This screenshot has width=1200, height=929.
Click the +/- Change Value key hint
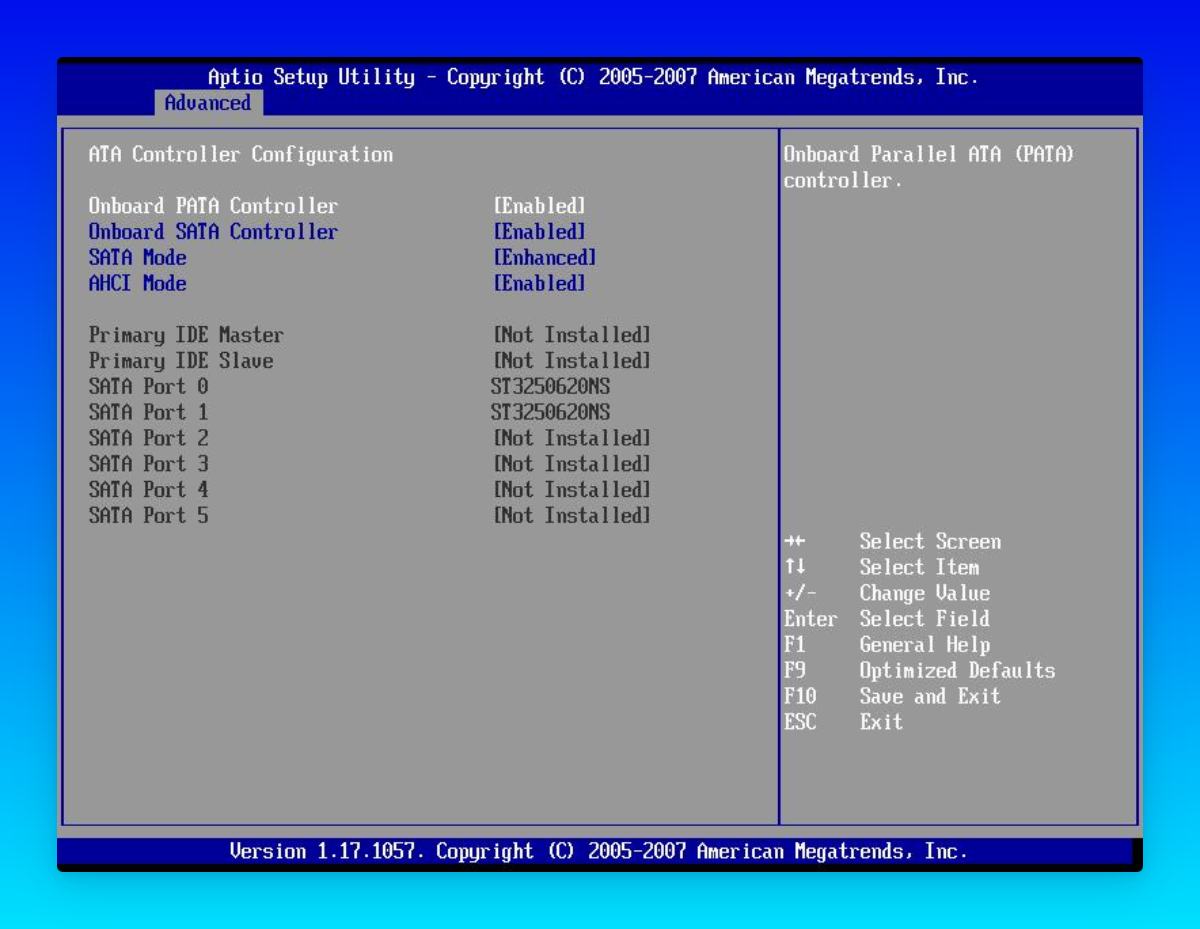[x=801, y=593]
